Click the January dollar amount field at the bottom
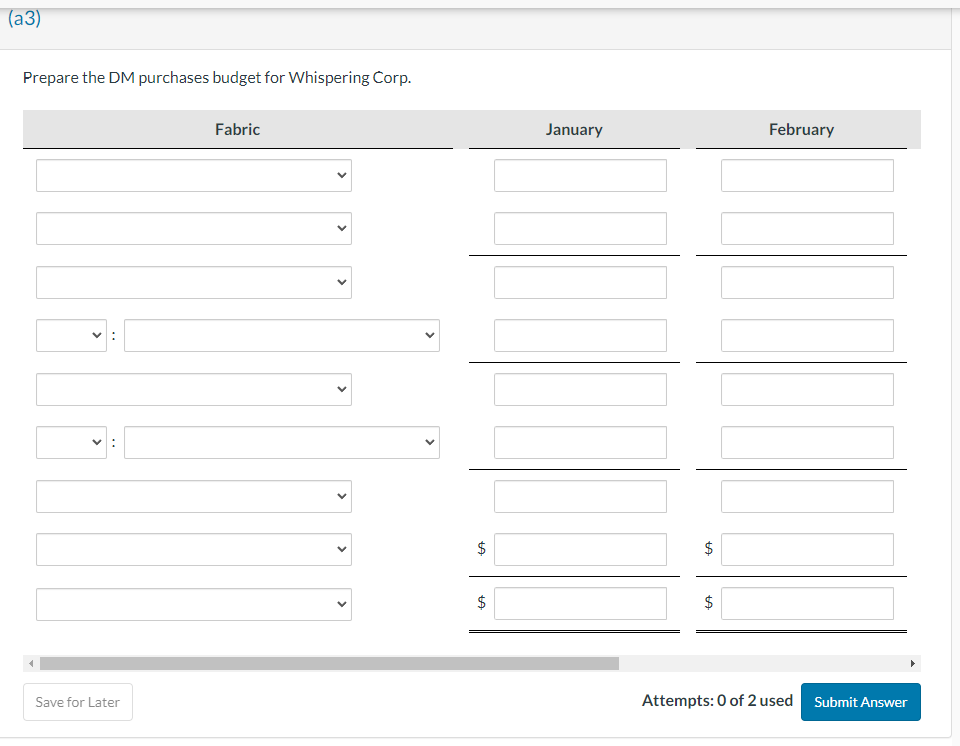The width and height of the screenshot is (960, 746). 580,603
